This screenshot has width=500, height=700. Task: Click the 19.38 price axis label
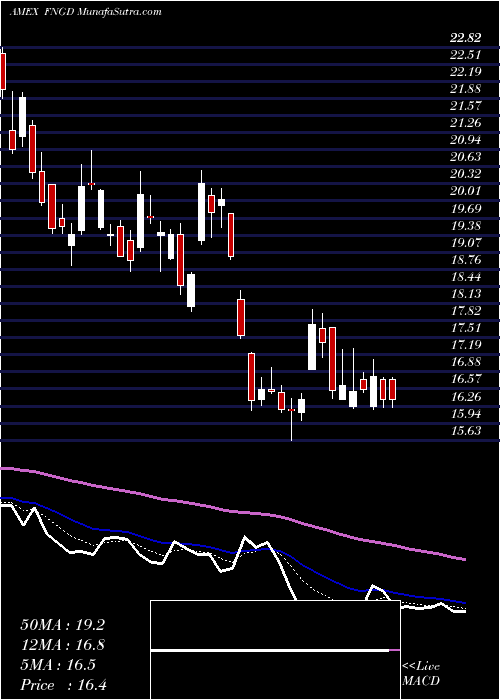pos(466,225)
